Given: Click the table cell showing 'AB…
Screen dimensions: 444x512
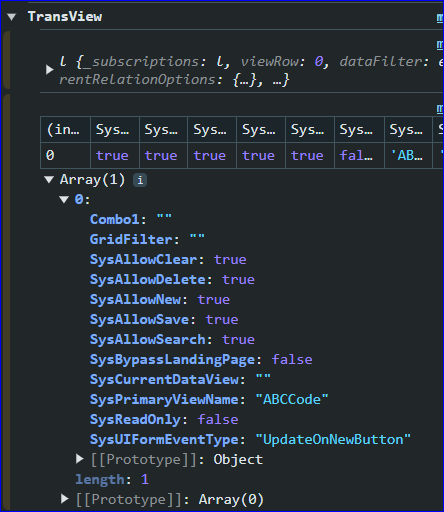Looking at the screenshot, I should tap(408, 155).
